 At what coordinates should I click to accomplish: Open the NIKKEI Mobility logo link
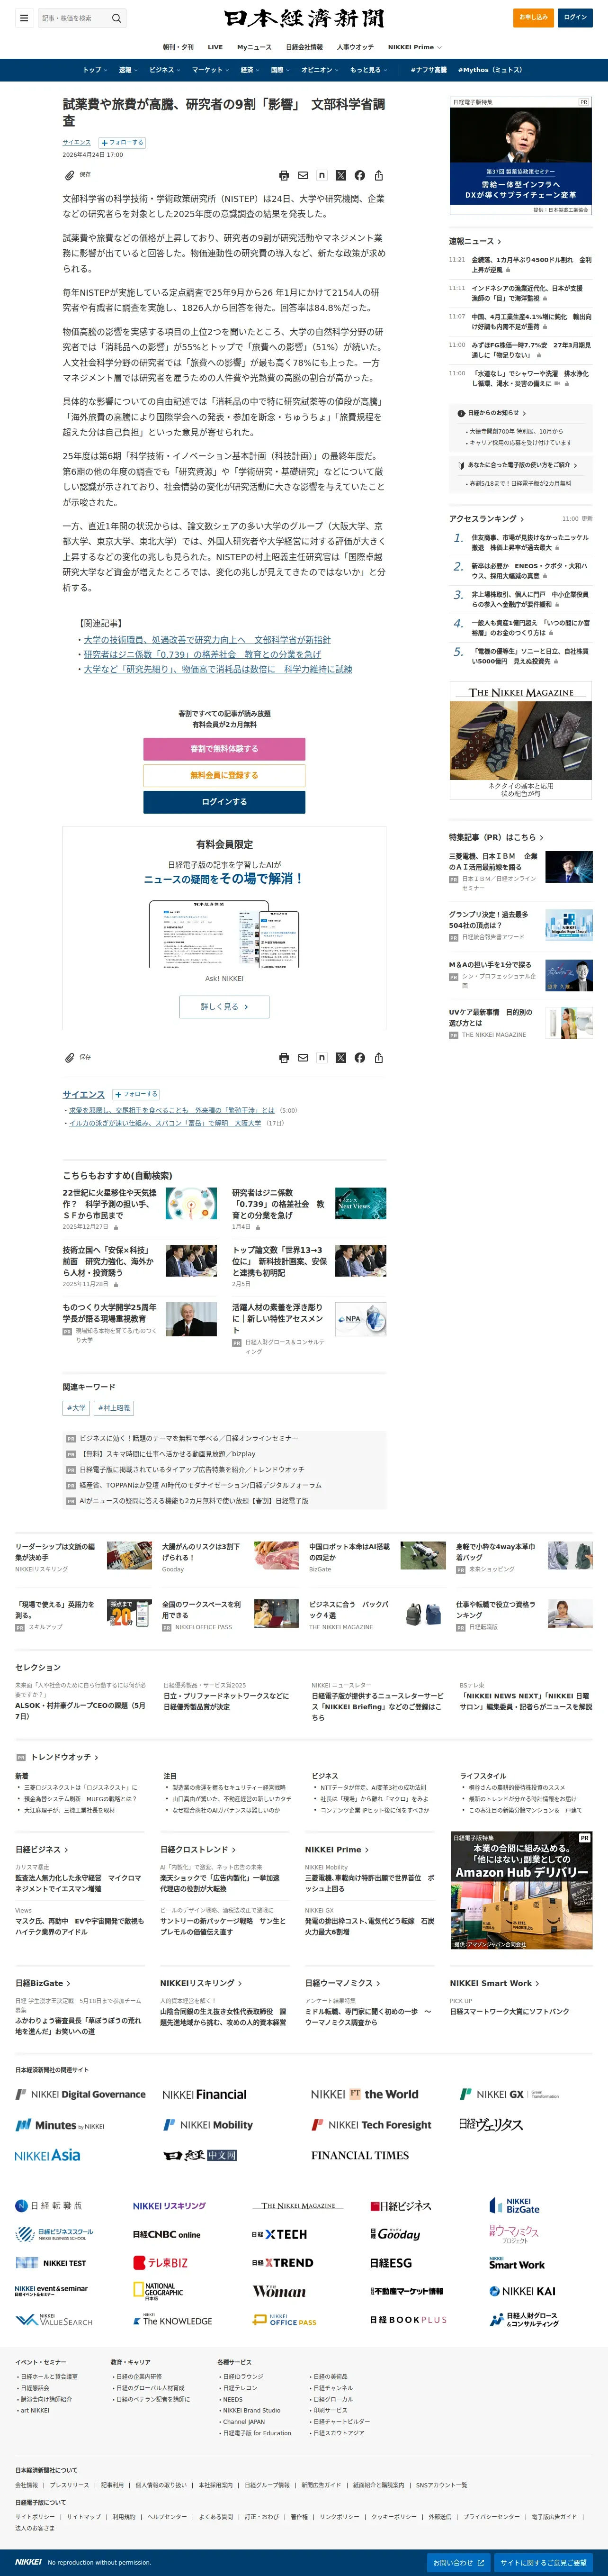click(x=209, y=2124)
